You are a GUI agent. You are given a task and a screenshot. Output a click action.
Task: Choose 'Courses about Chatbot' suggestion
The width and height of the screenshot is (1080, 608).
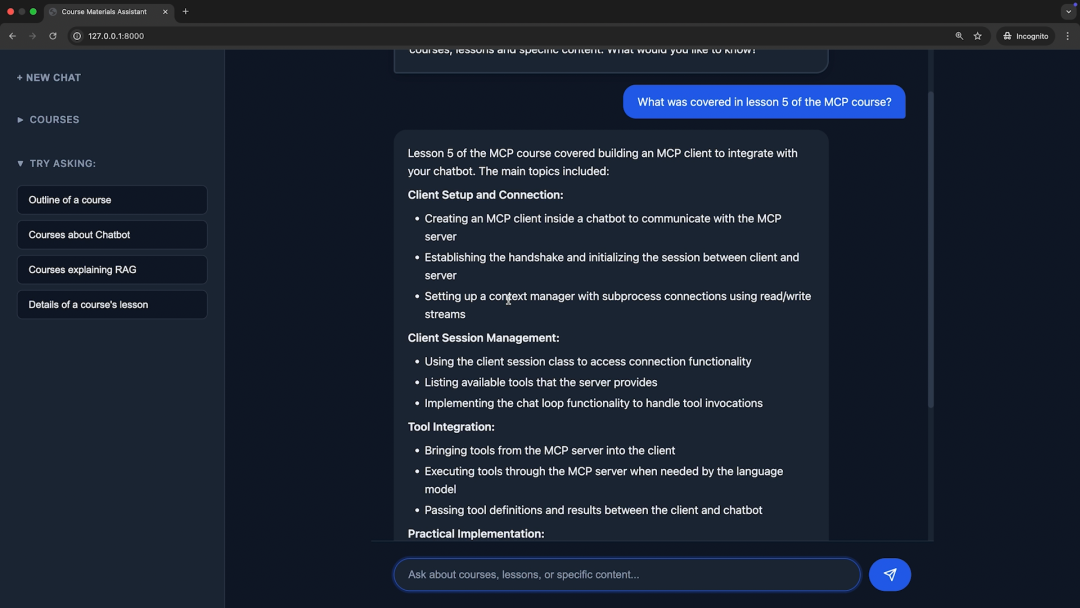(112, 235)
